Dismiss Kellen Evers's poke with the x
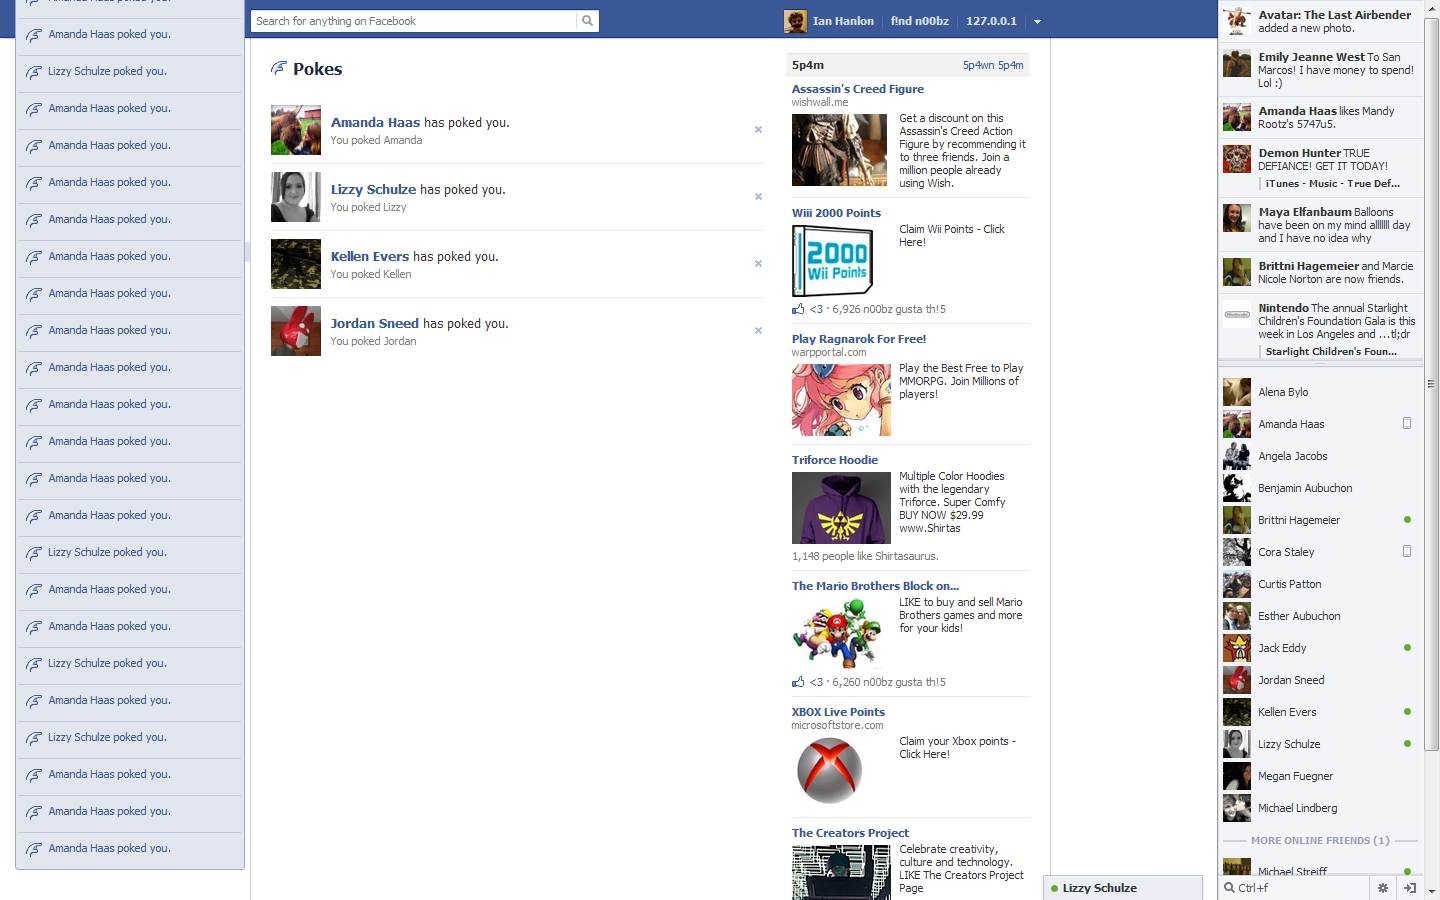The width and height of the screenshot is (1440, 900). (758, 263)
